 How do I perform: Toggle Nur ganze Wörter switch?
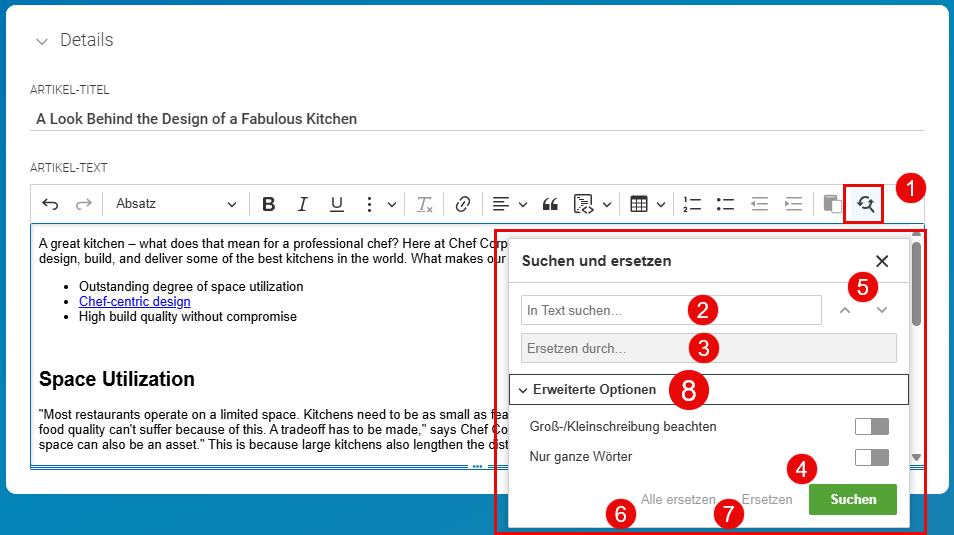(x=872, y=457)
